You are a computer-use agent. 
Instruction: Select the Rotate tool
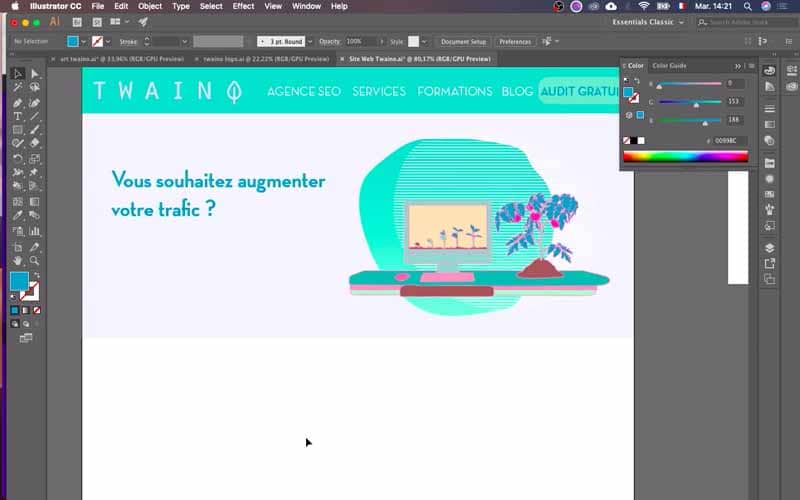tap(17, 159)
